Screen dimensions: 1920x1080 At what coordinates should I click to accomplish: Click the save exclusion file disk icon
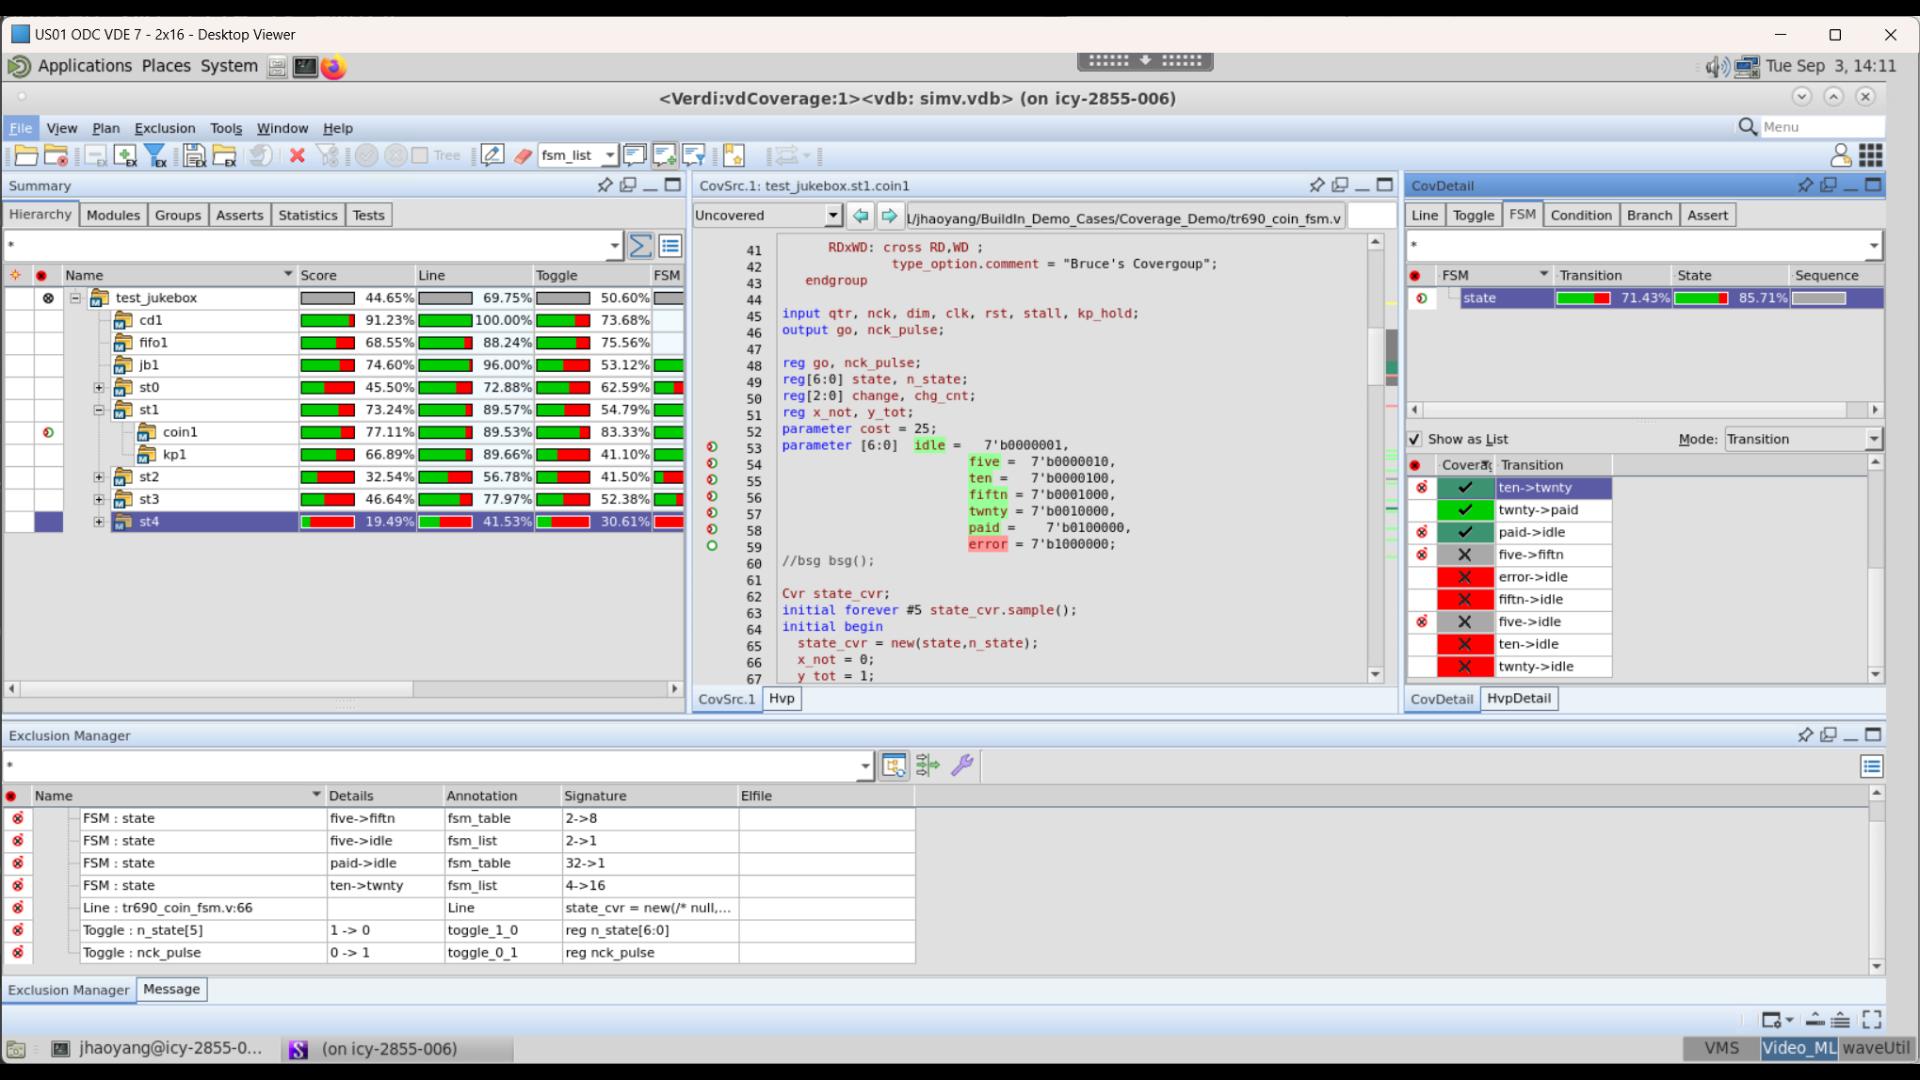(x=194, y=155)
